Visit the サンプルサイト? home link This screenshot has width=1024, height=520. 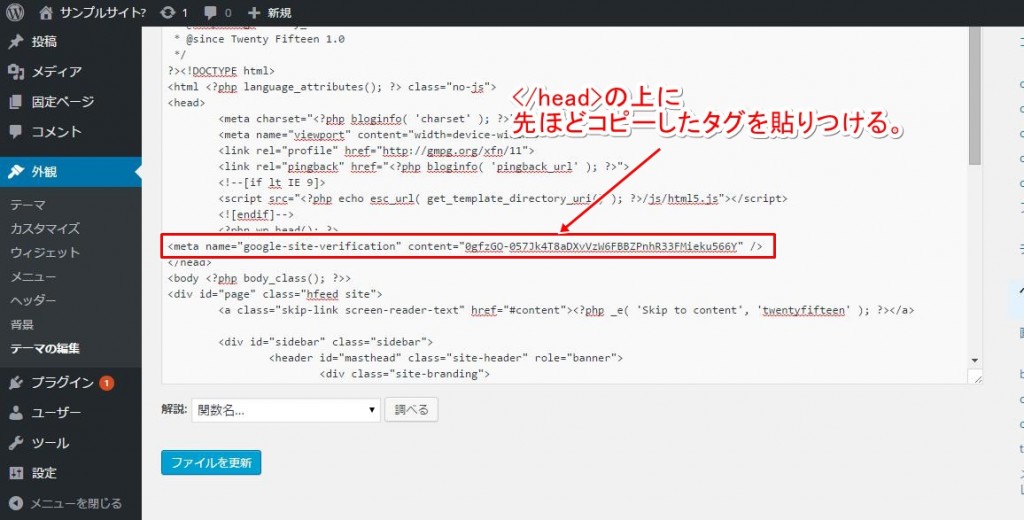click(x=92, y=12)
